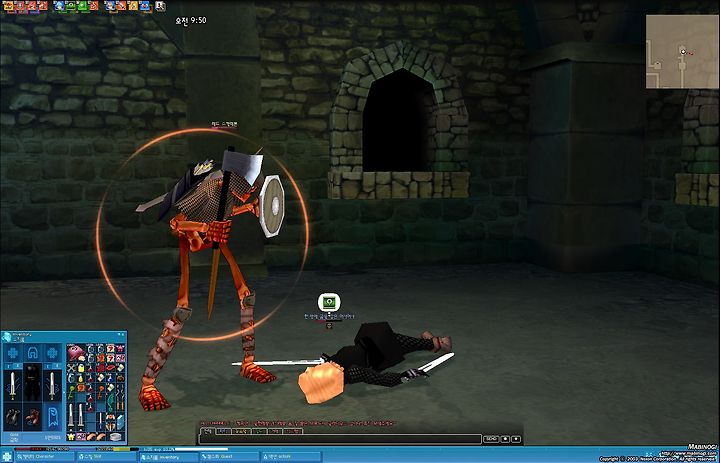Click the yellow stamina bar at bottom
Screen dimensions: 720x463
(x=118, y=449)
